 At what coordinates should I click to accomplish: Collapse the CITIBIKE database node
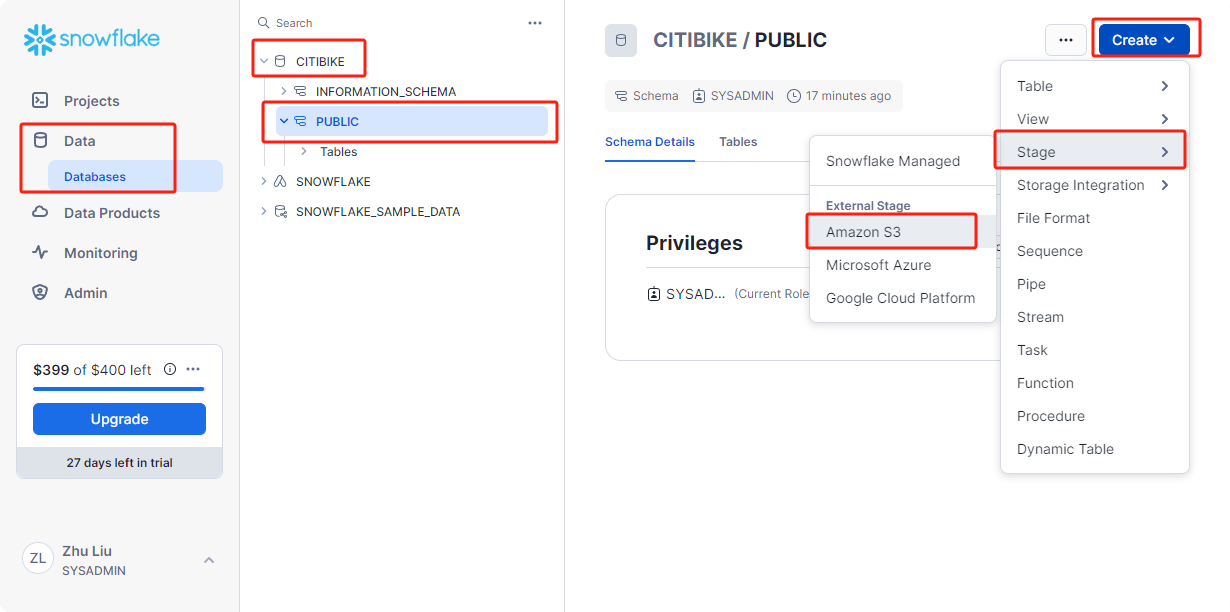(264, 62)
